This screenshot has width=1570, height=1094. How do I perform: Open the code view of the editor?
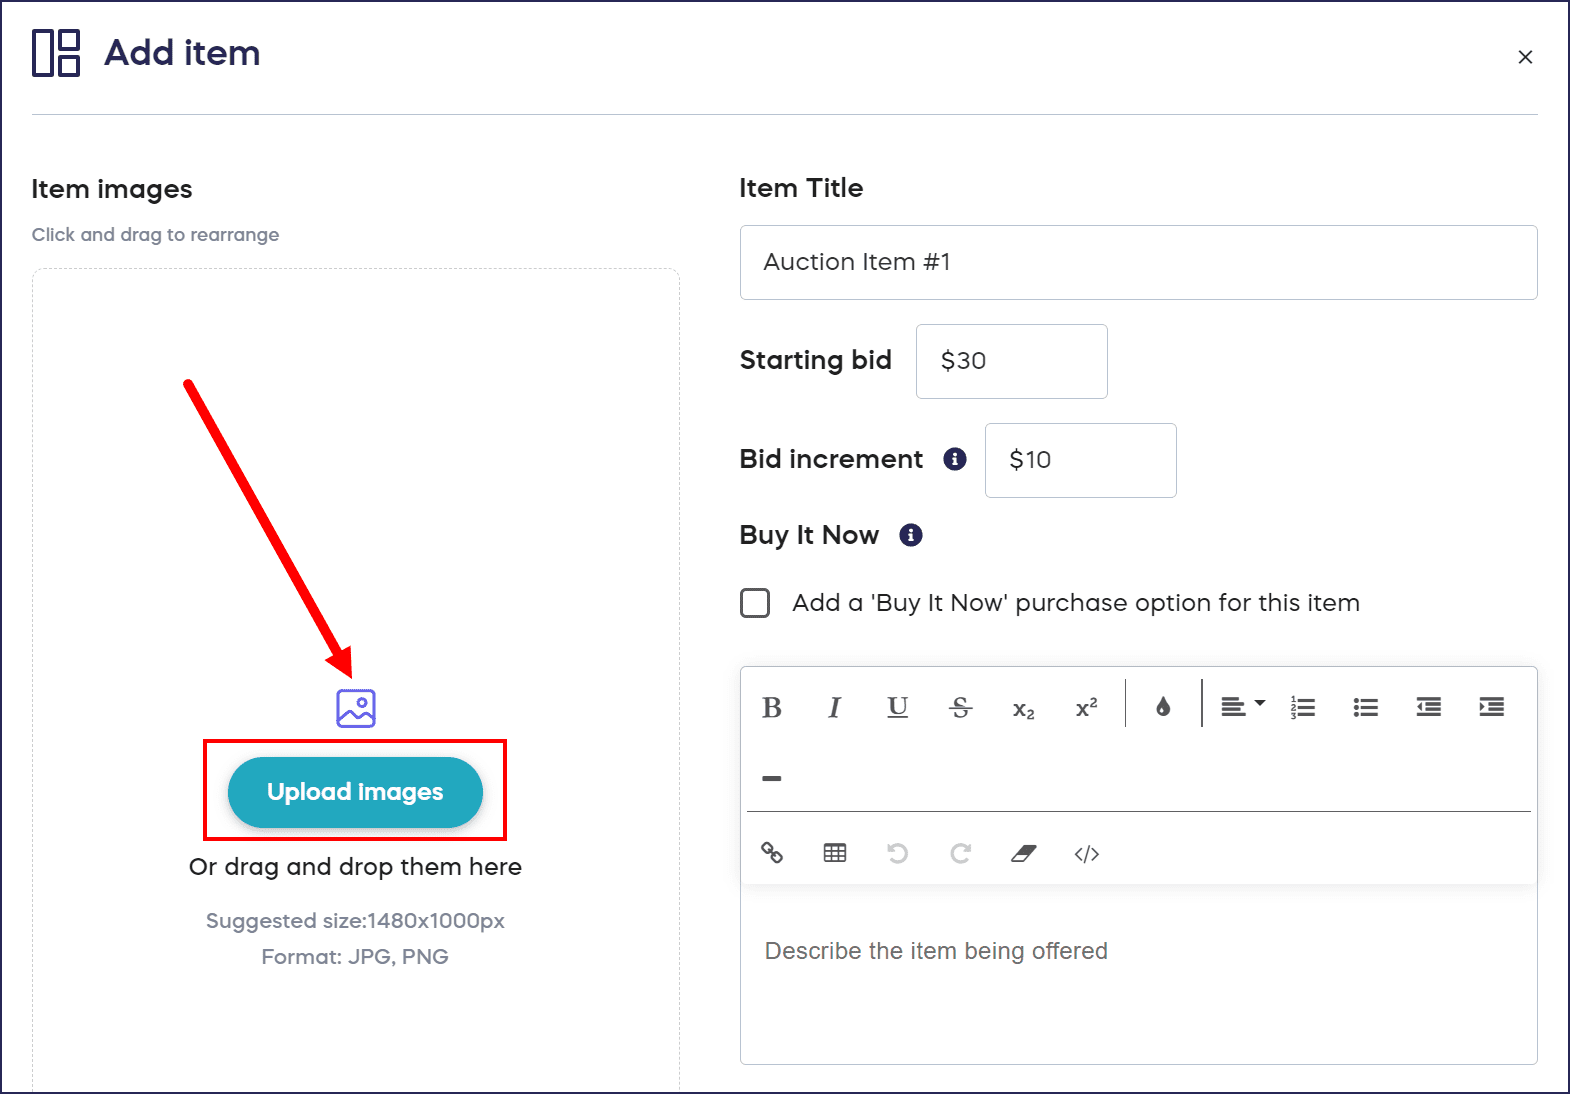(x=1087, y=853)
